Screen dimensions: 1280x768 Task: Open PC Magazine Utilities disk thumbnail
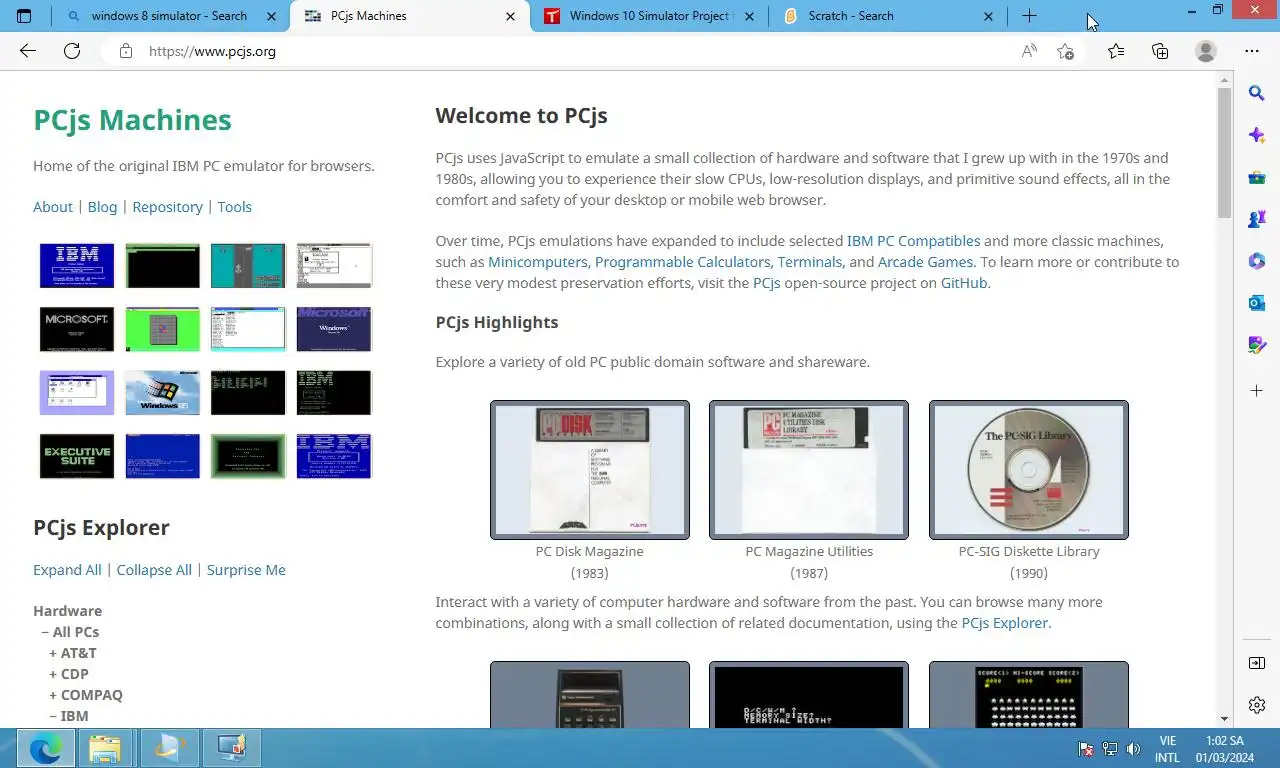(809, 470)
